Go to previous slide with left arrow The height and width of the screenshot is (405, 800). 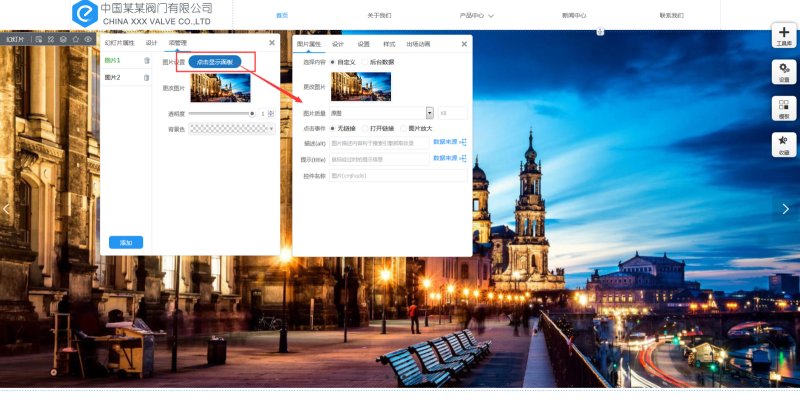6,208
